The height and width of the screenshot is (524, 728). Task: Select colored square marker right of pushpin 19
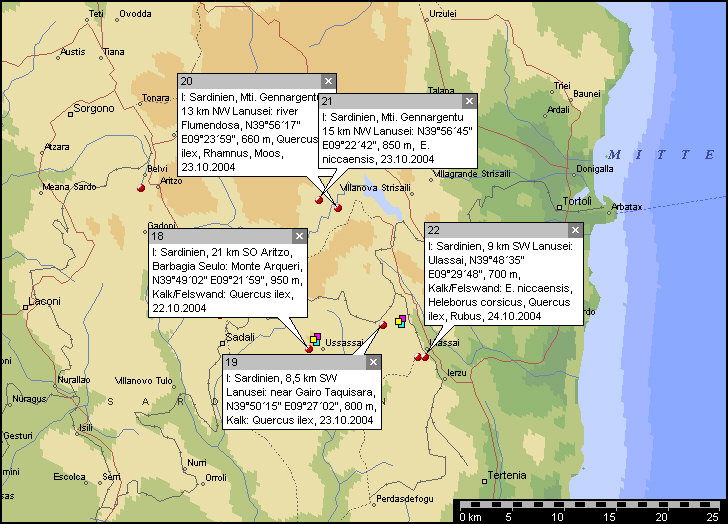tap(400, 321)
